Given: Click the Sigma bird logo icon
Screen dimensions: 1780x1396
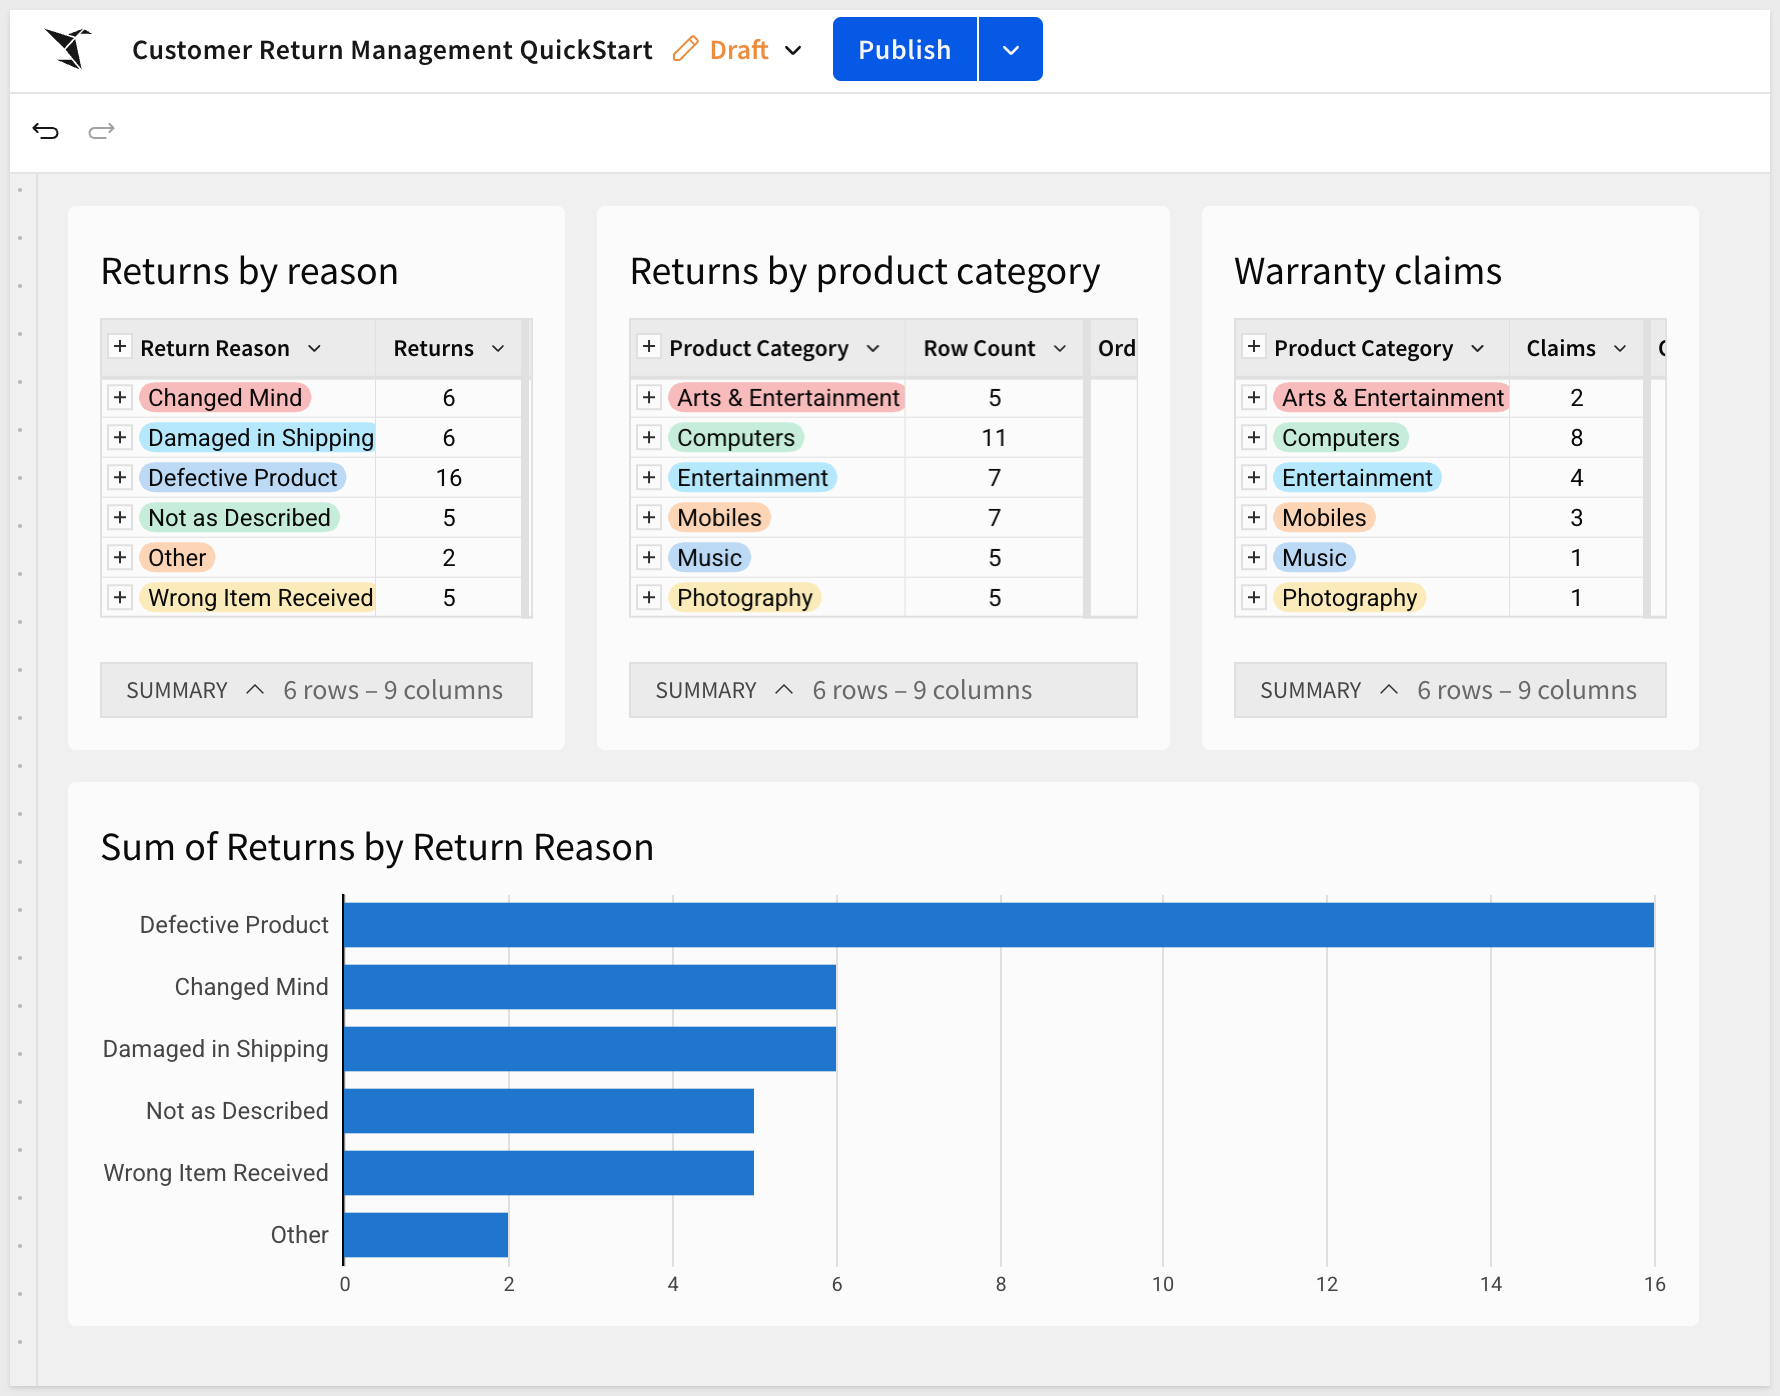Looking at the screenshot, I should point(68,48).
